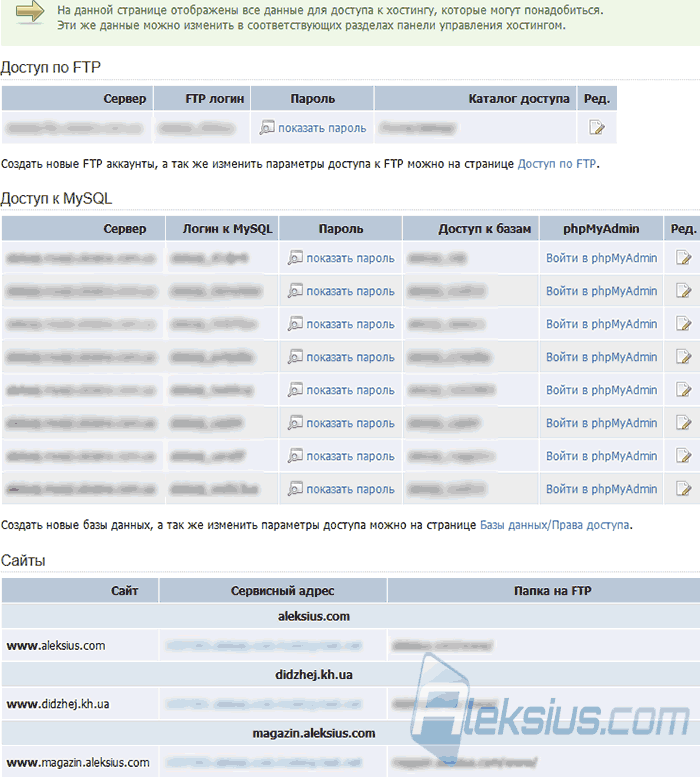Click the magnifier icon beside second MySQL password

[295, 291]
